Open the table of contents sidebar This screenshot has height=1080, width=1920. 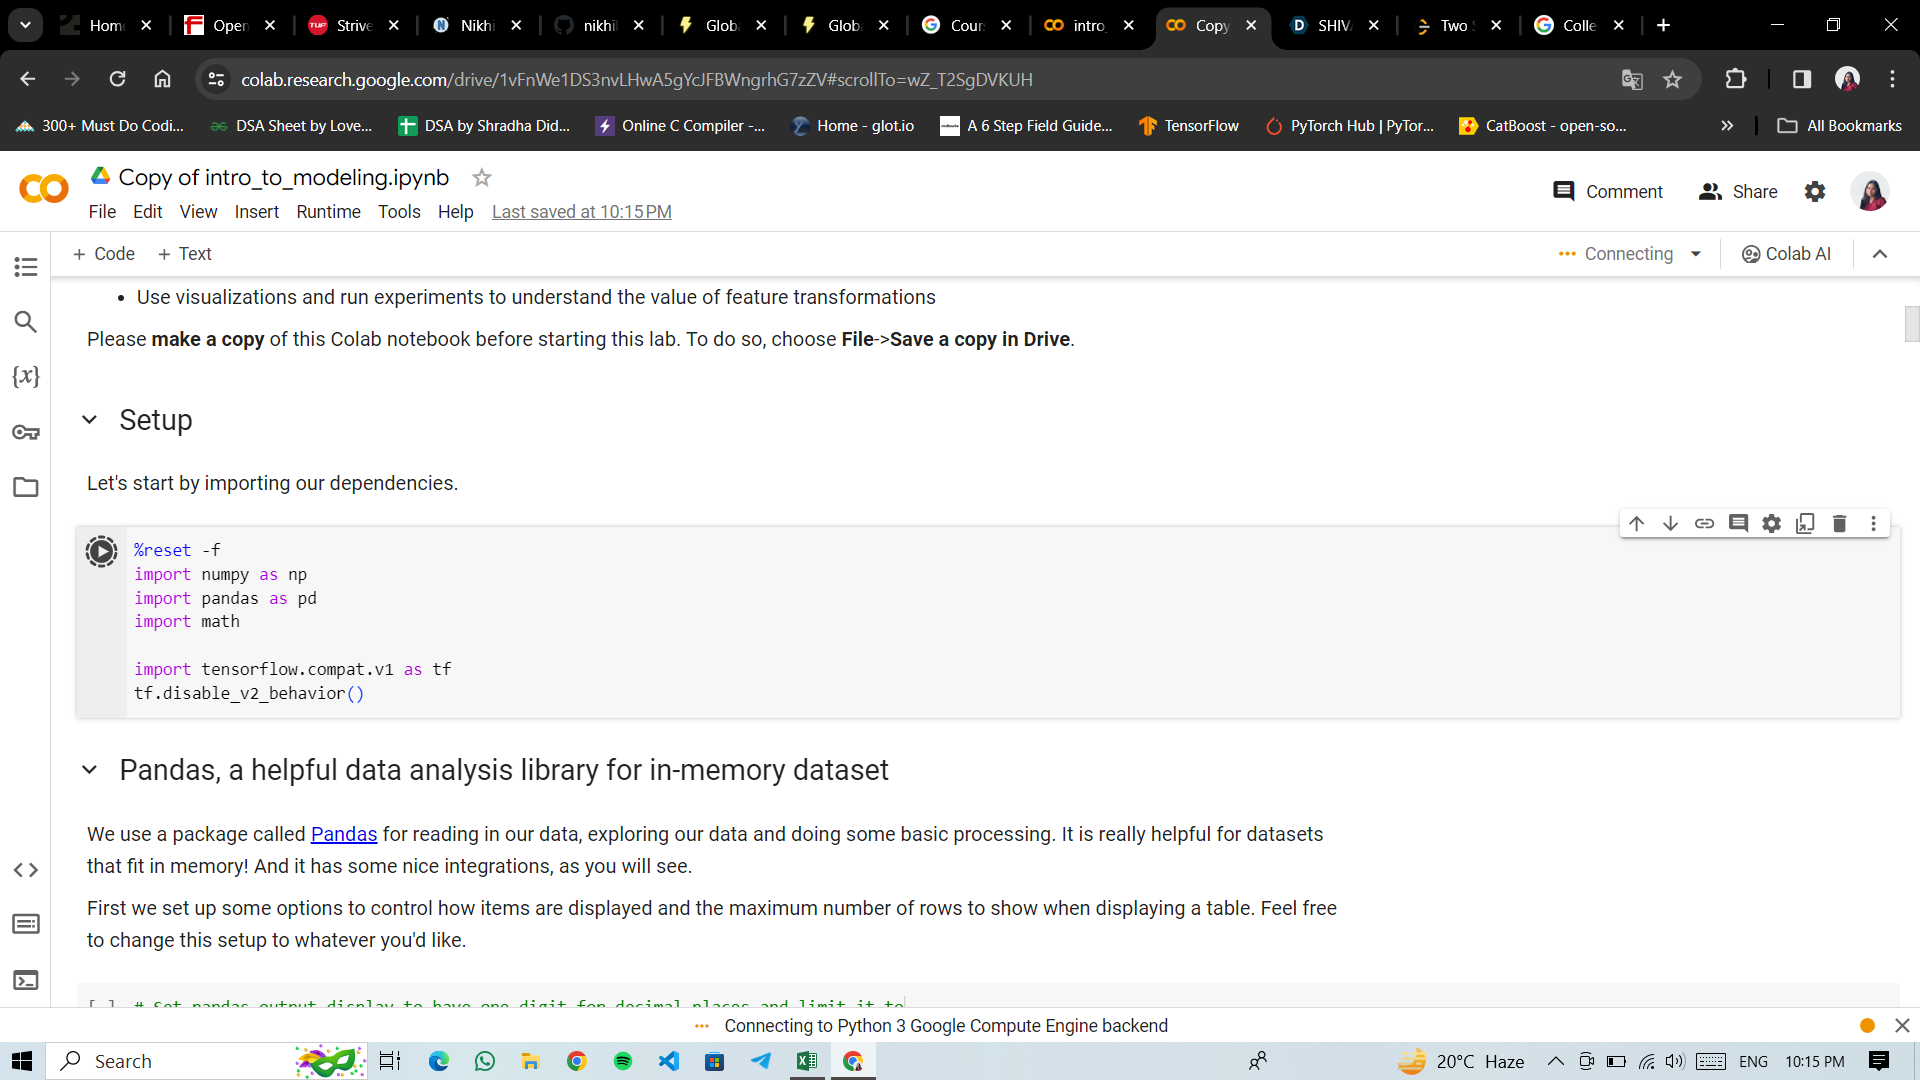tap(26, 267)
